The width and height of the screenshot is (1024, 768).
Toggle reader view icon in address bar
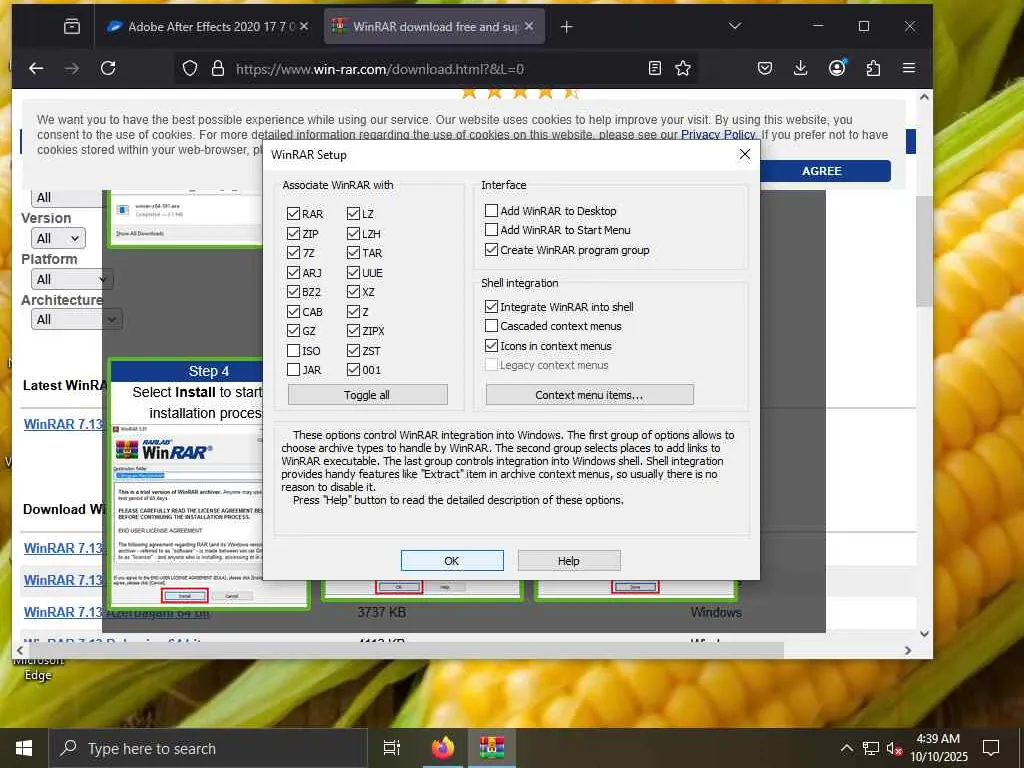pyautogui.click(x=654, y=68)
